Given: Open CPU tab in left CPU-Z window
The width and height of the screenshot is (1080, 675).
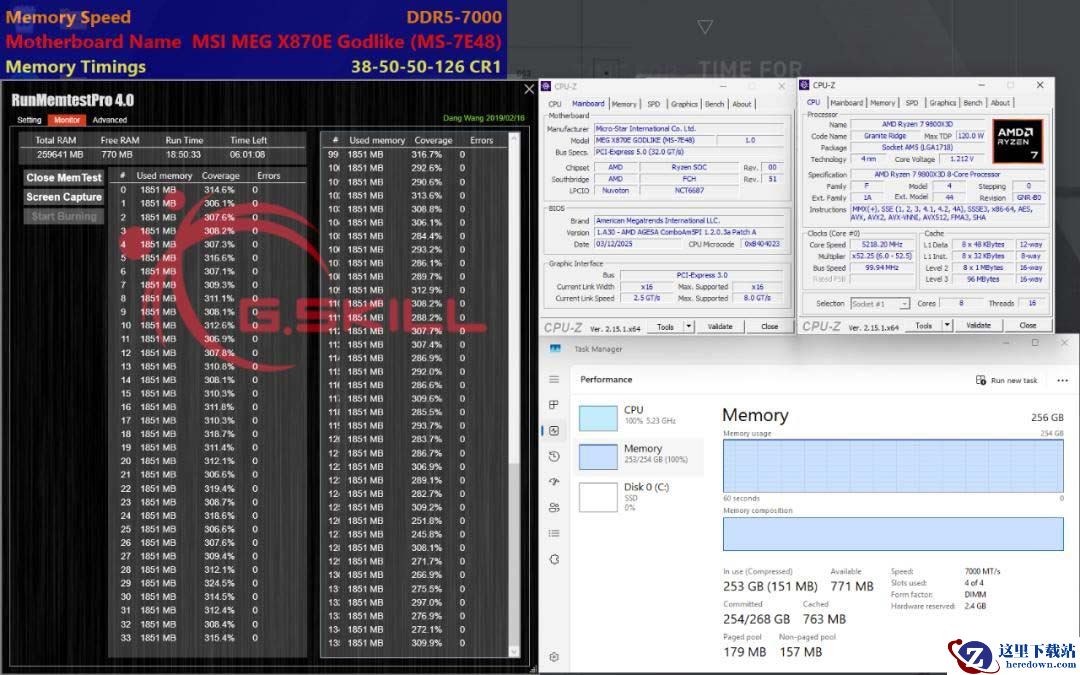Looking at the screenshot, I should 554,104.
